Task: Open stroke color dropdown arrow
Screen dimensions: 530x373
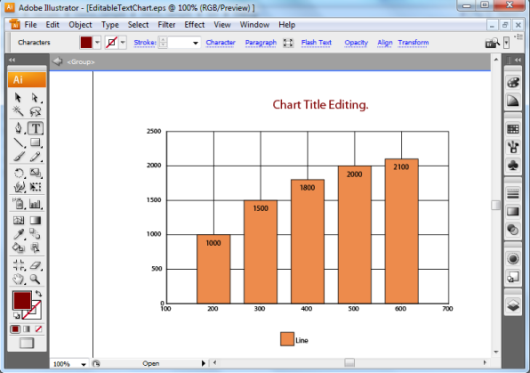Action: pyautogui.click(x=123, y=43)
